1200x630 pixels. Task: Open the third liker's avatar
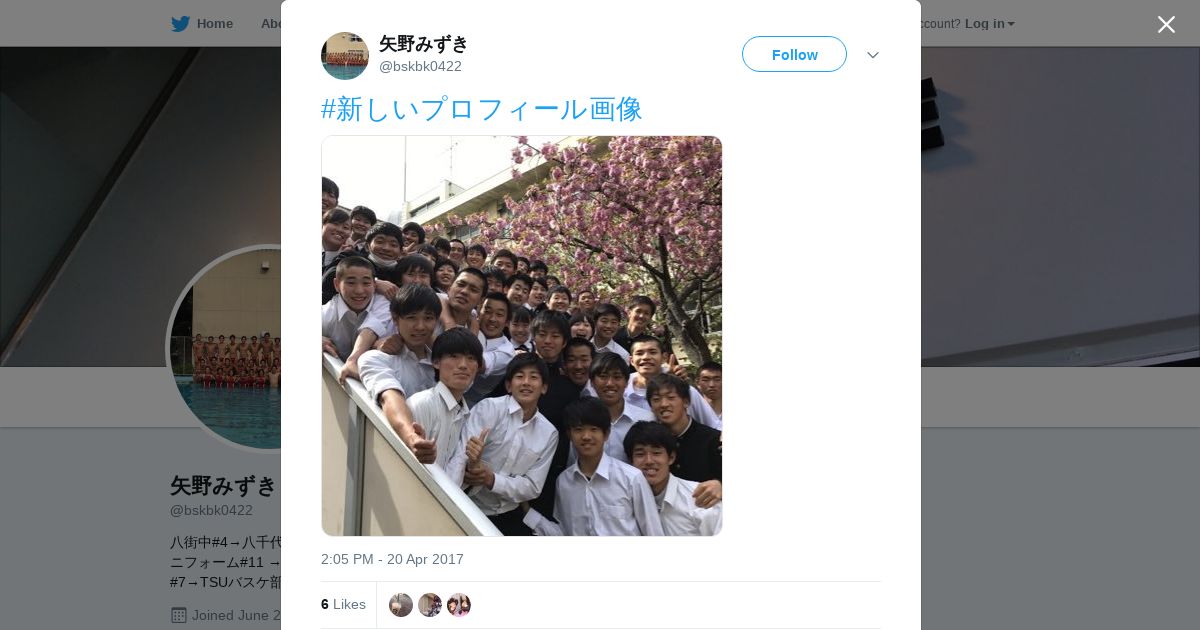point(459,605)
